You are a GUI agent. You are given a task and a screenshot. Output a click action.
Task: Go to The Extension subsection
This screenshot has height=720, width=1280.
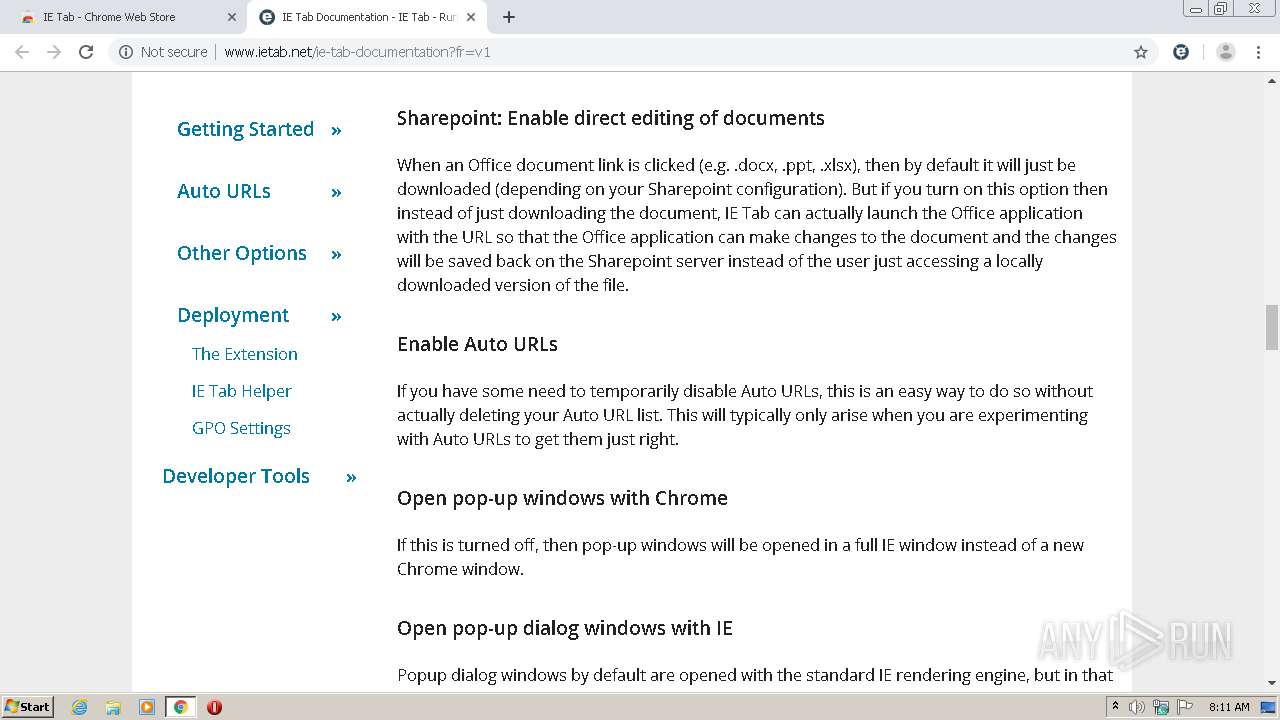tap(245, 354)
